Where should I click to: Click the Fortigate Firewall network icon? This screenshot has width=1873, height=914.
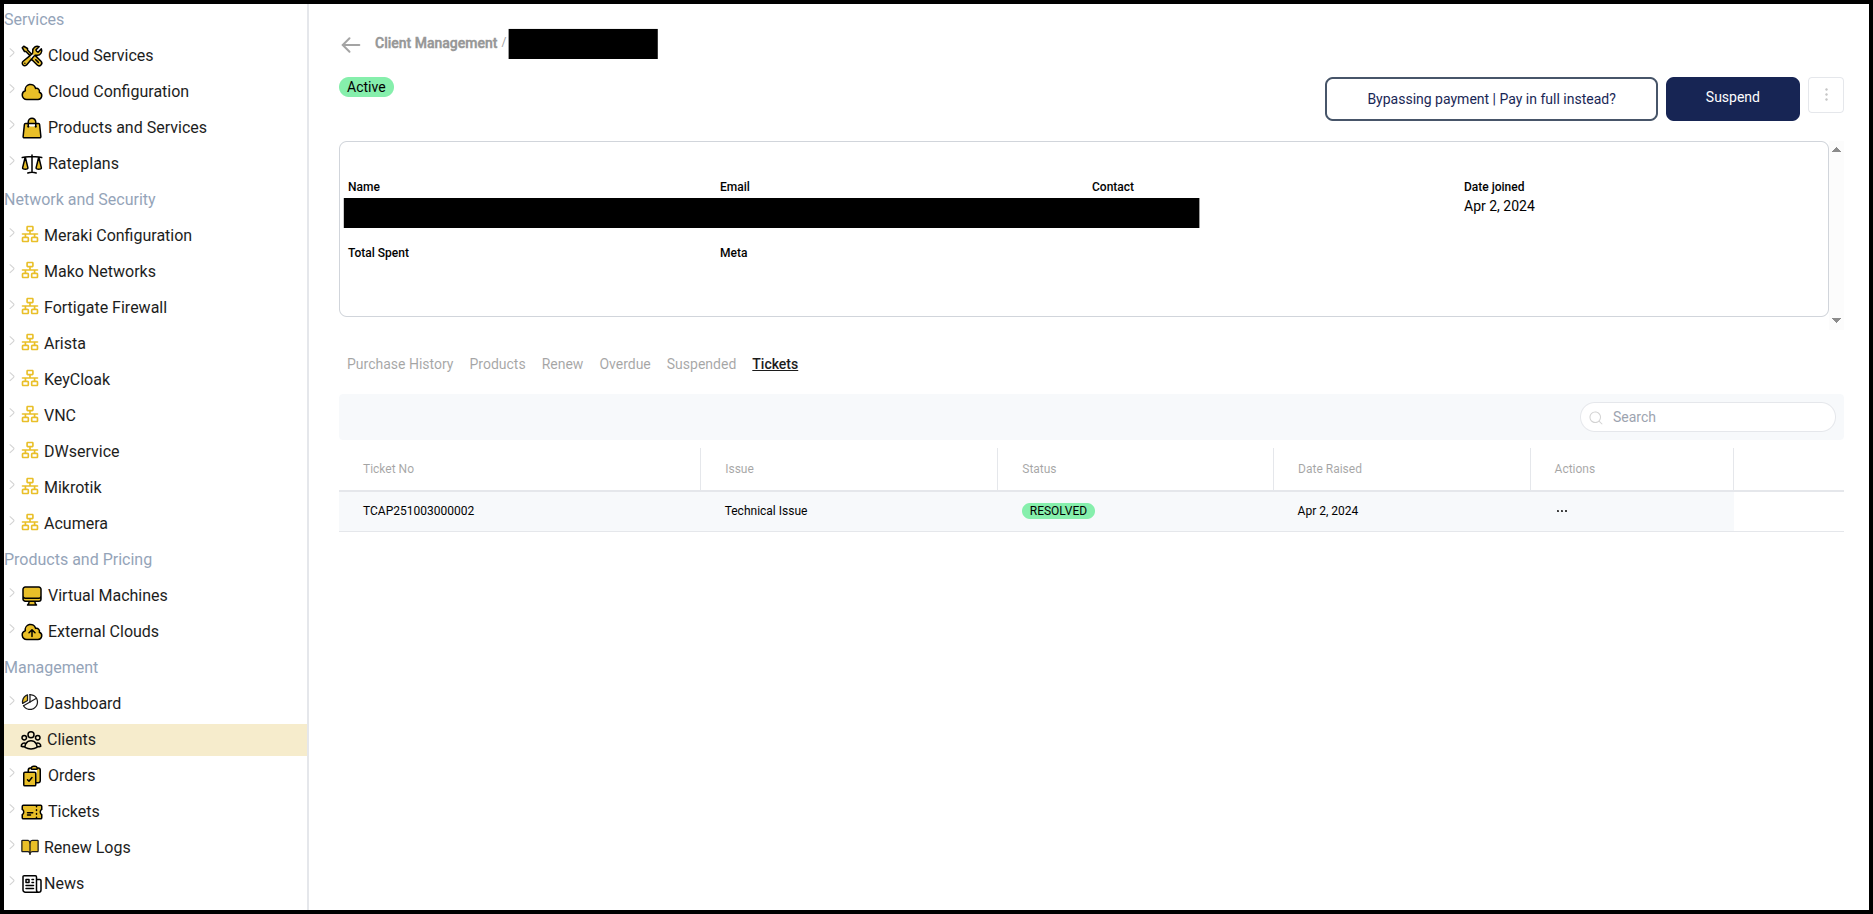[30, 307]
